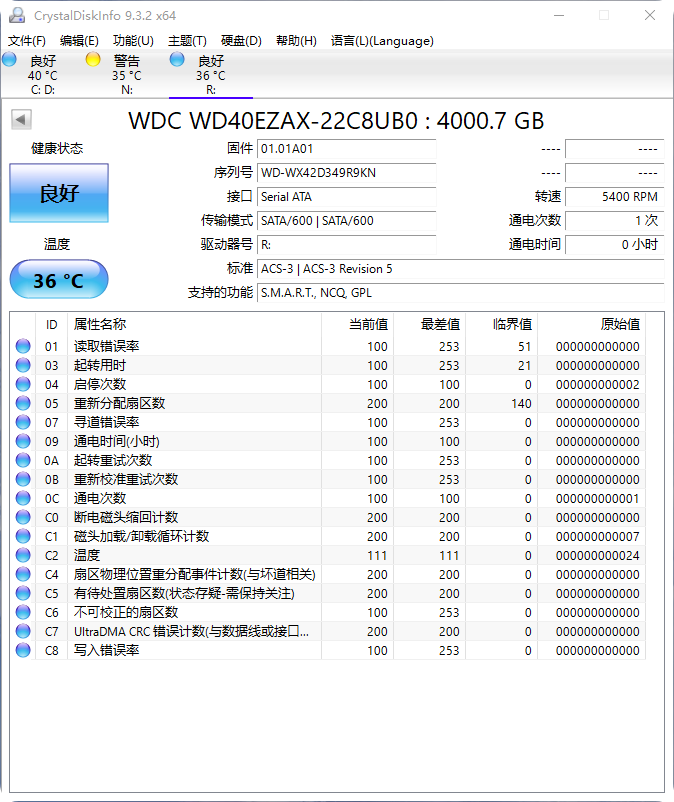Screen dimensions: 674x802
Task: Click the ID column header
Action: tap(52, 324)
